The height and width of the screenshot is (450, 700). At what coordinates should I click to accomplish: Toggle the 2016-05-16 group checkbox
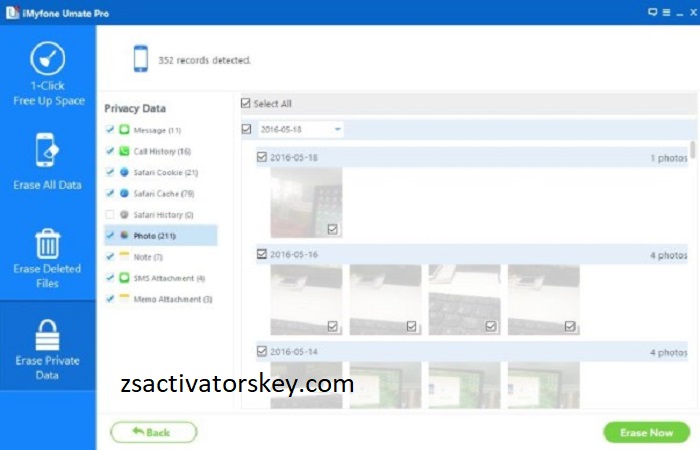point(262,254)
